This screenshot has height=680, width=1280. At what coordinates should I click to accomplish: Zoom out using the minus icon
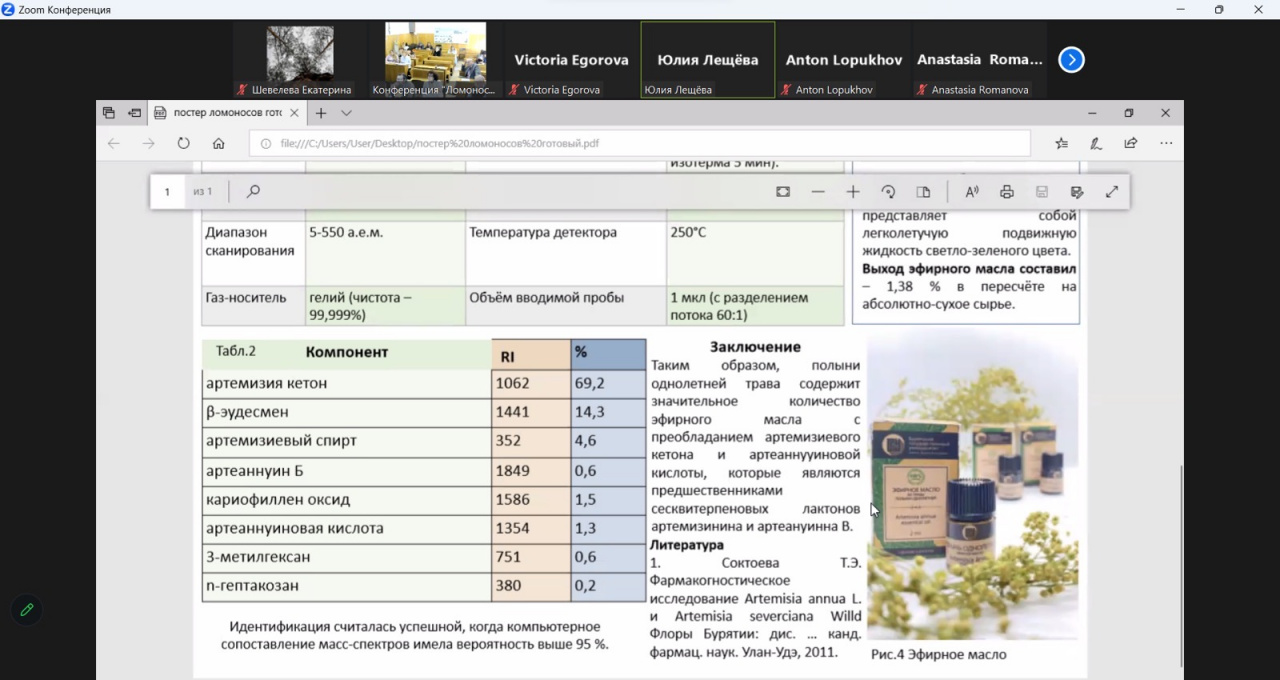pos(818,192)
